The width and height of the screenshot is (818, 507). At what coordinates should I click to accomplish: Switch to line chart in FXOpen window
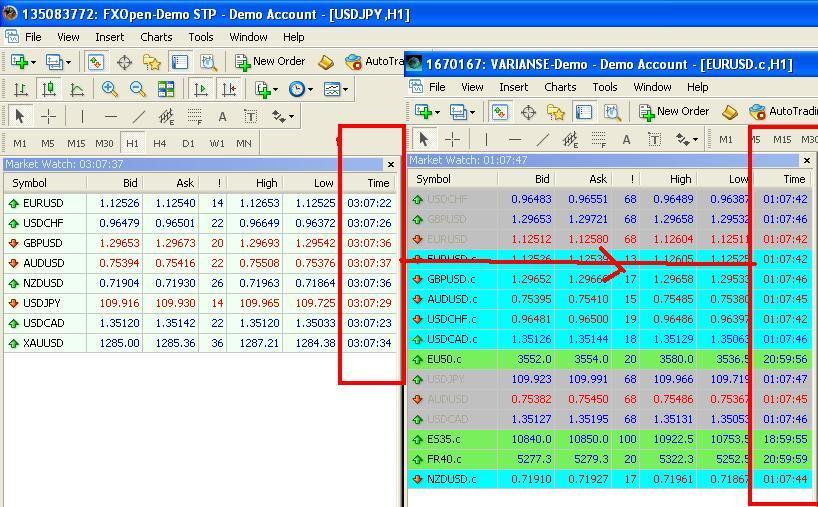[77, 90]
